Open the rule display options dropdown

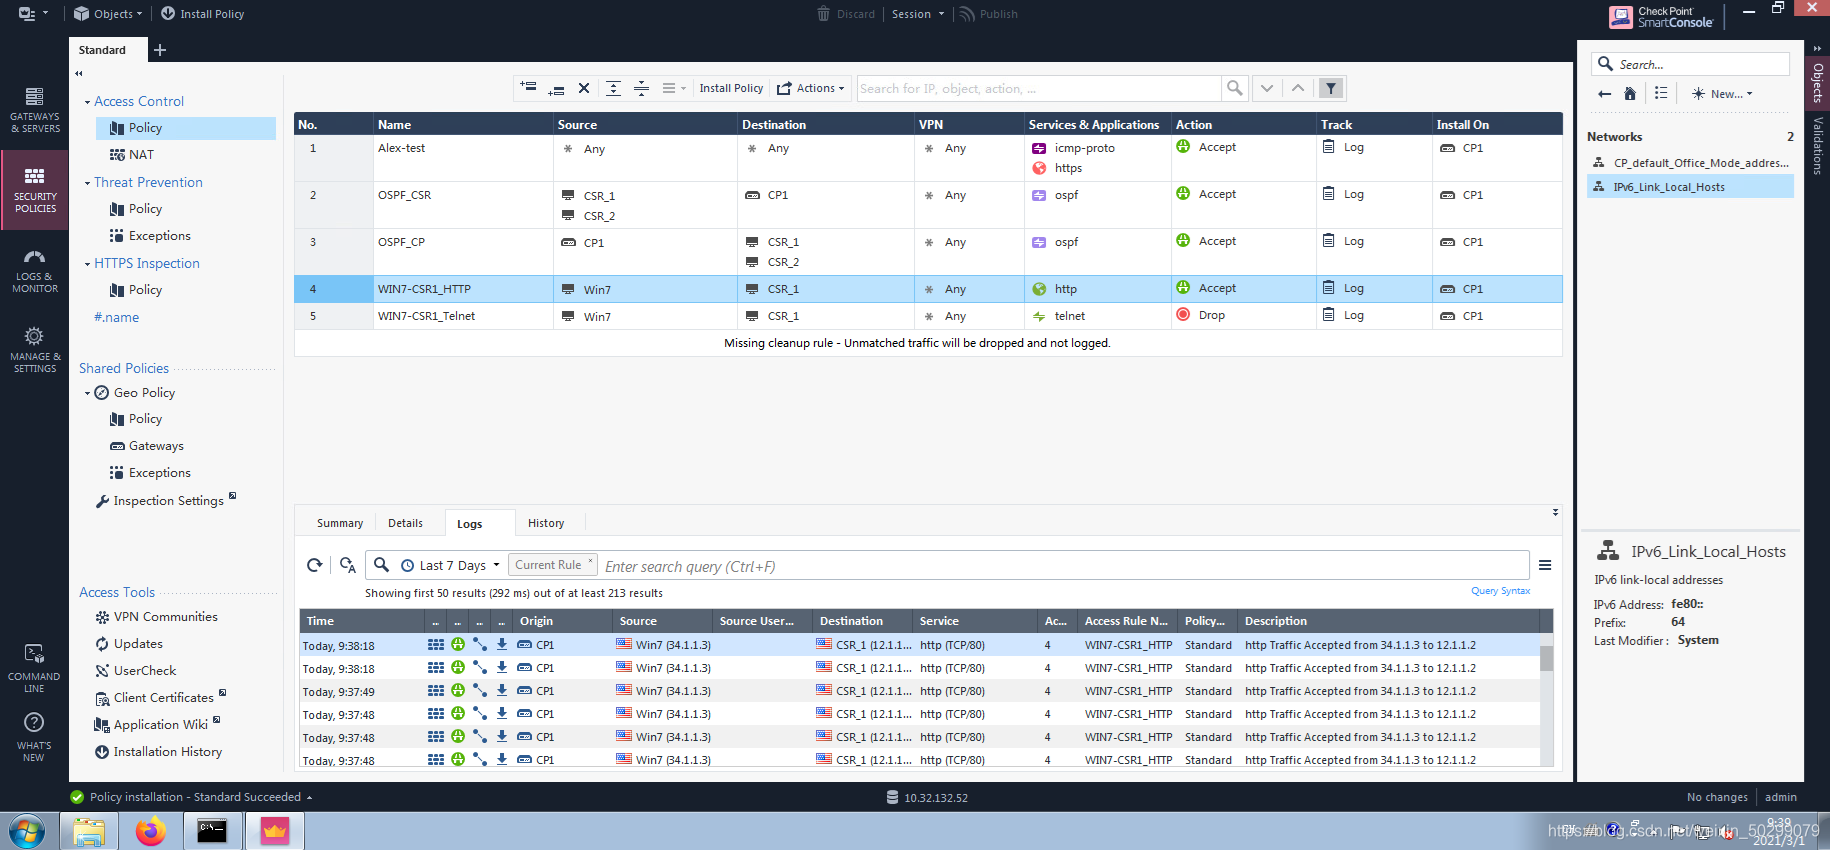(x=674, y=88)
